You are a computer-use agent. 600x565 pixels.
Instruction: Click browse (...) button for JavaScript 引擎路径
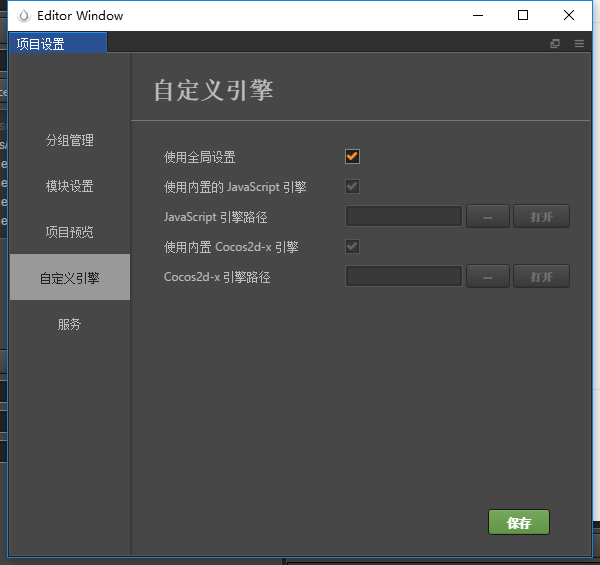click(x=488, y=217)
